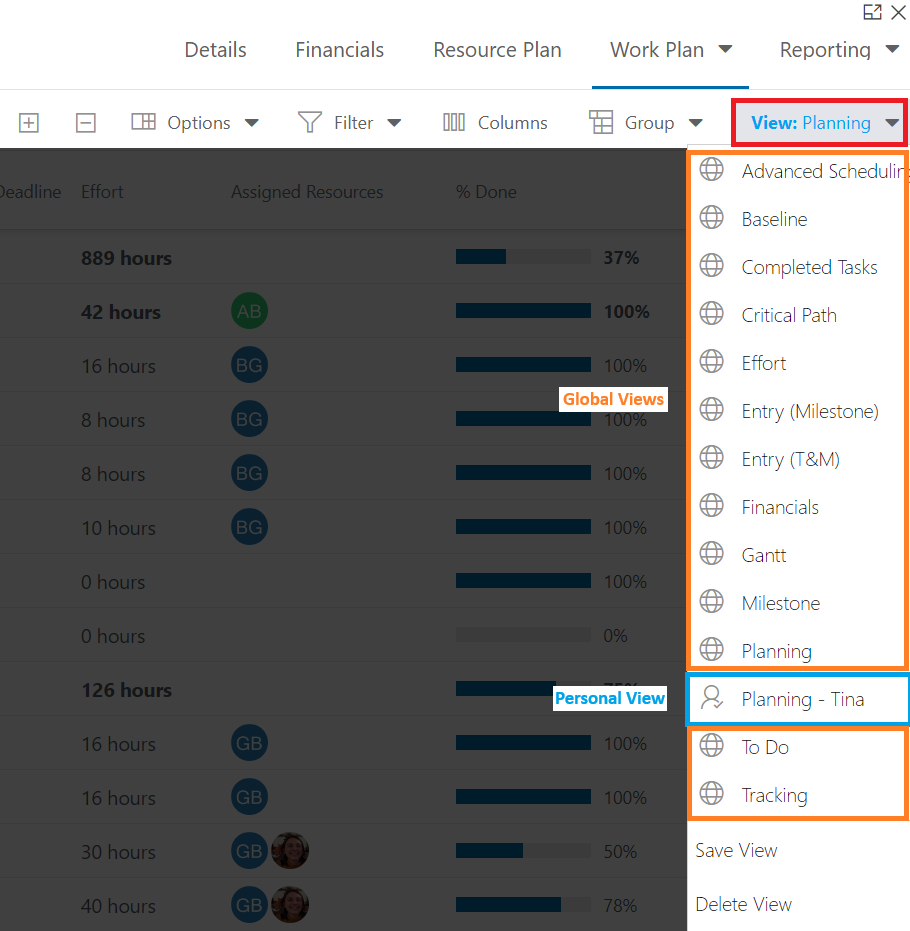
Task: Click the Effort column header
Action: pos(102,192)
